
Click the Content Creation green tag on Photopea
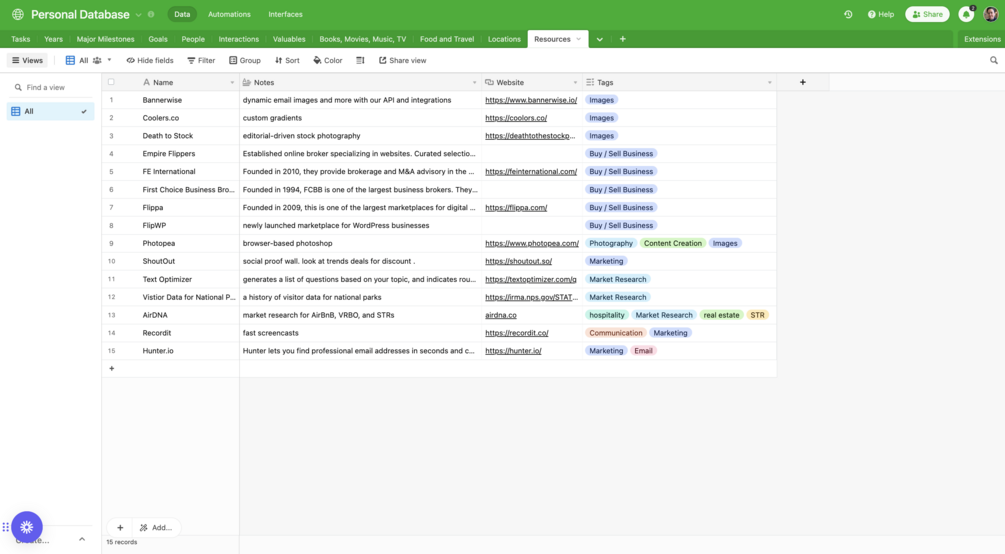point(672,243)
